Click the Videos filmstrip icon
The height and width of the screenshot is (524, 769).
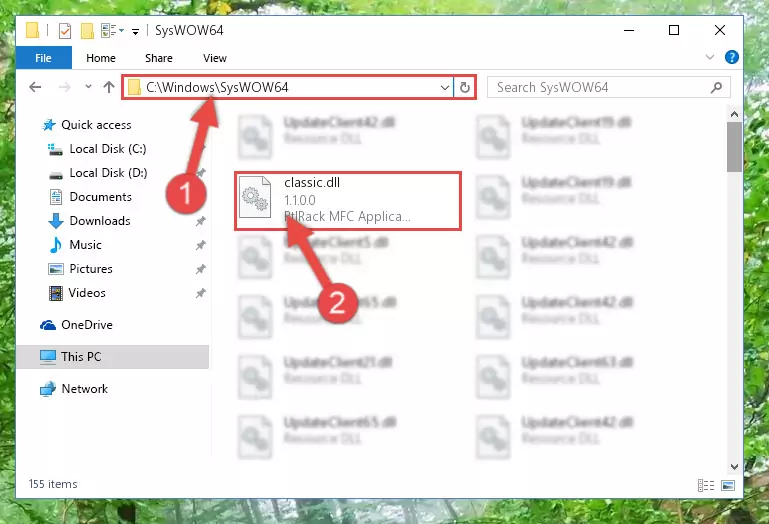point(56,293)
